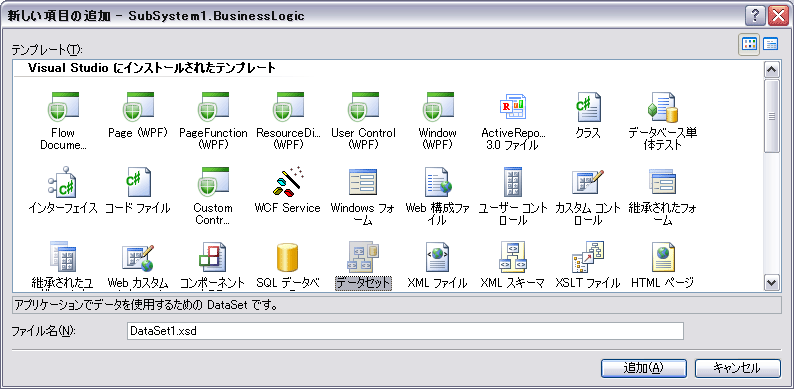Switch to large icons view
The width and height of the screenshot is (794, 389).
pos(748,45)
